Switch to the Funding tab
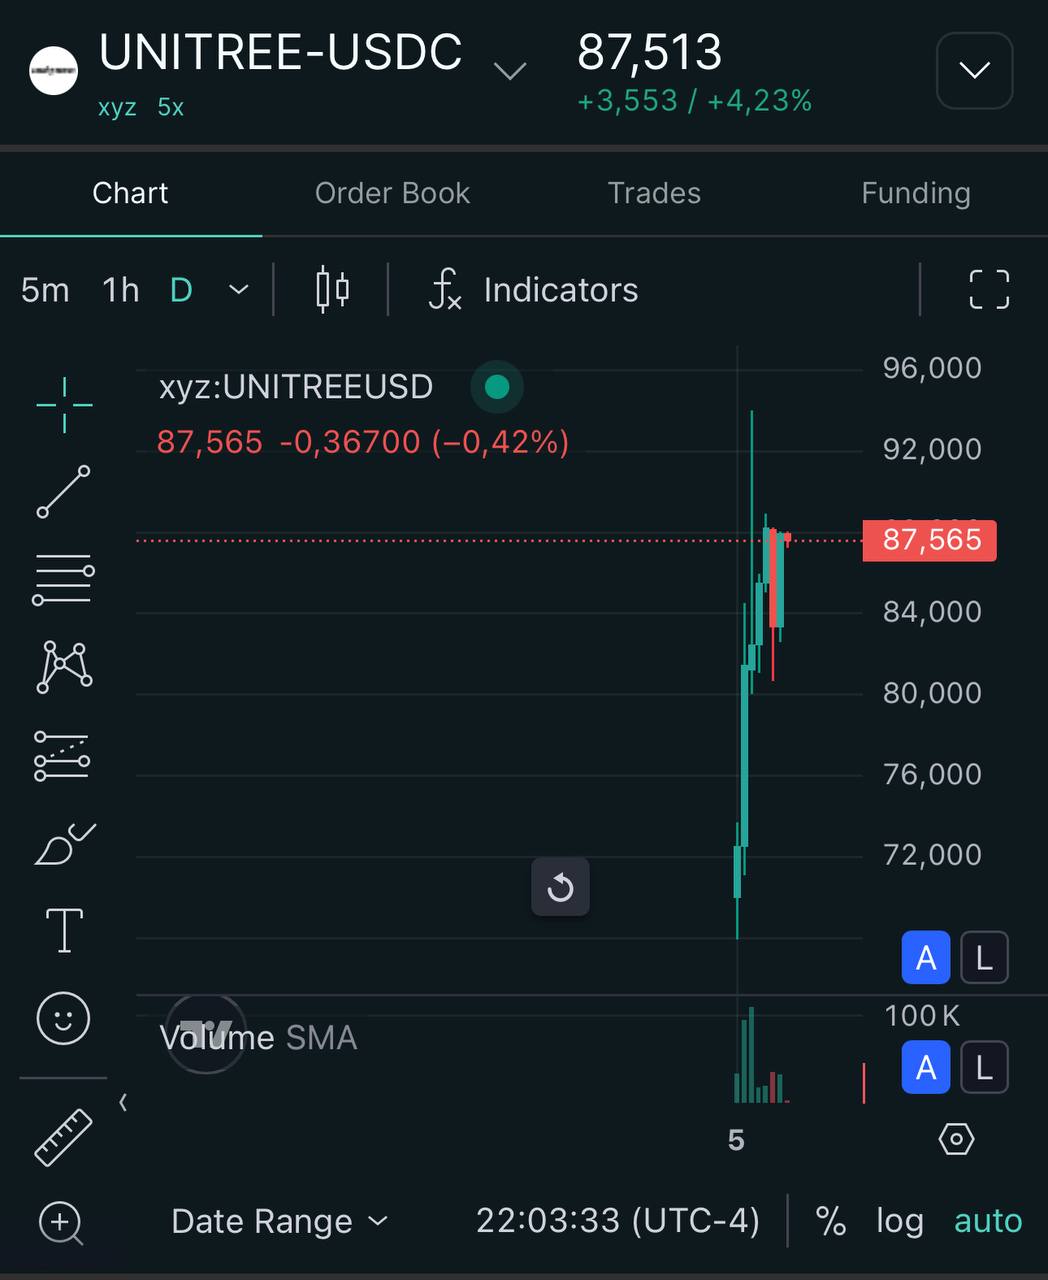Viewport: 1048px width, 1280px height. pos(916,193)
